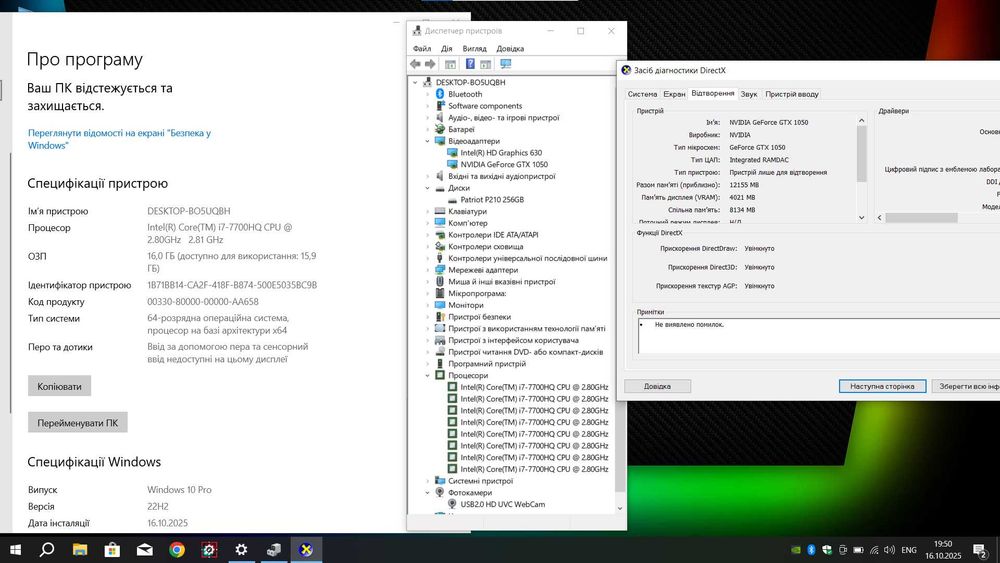1000x563 pixels.
Task: Switch to Звук tab in DirectX tool
Action: pyautogui.click(x=749, y=94)
